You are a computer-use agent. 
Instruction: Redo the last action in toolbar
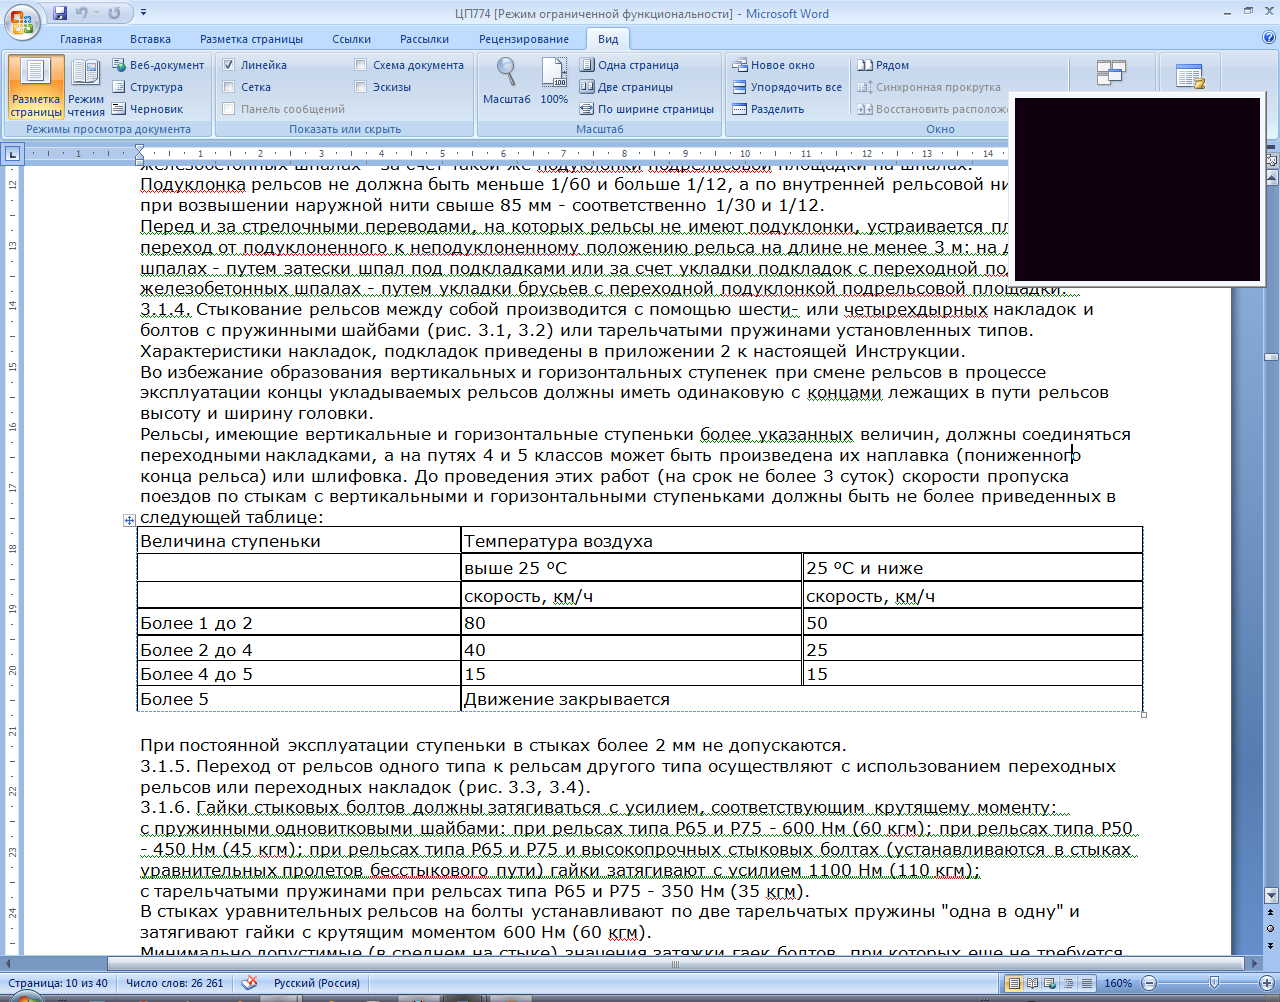pos(114,14)
